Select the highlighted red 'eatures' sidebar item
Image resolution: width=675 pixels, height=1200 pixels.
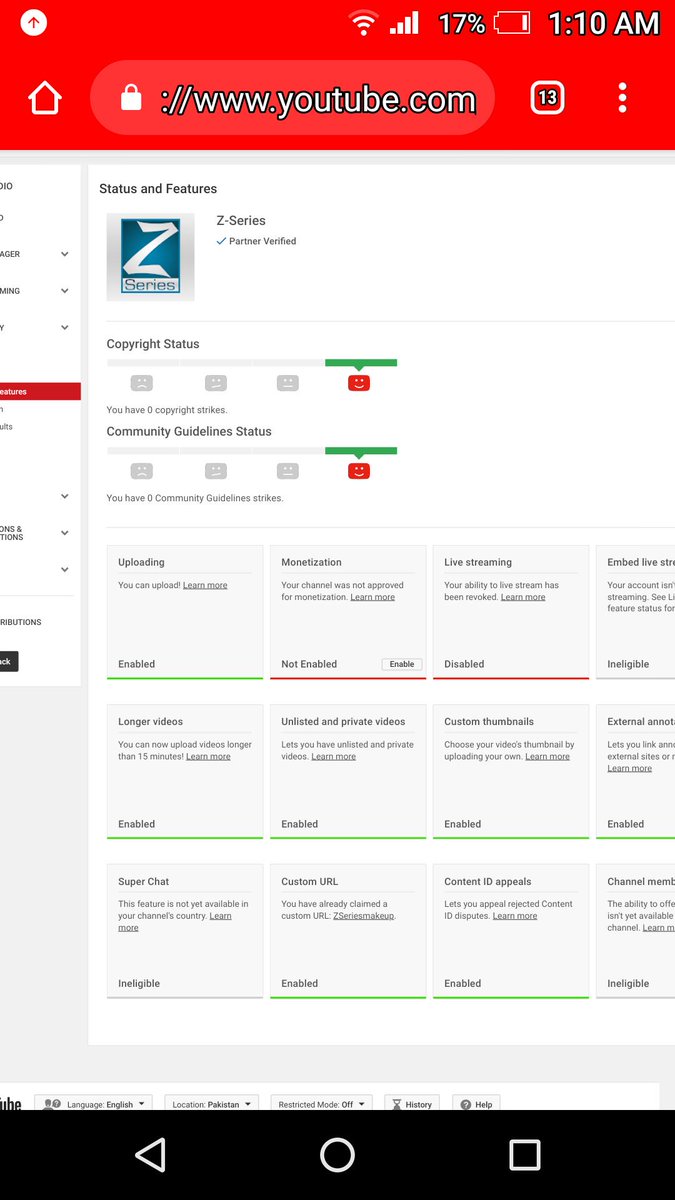pyautogui.click(x=40, y=392)
